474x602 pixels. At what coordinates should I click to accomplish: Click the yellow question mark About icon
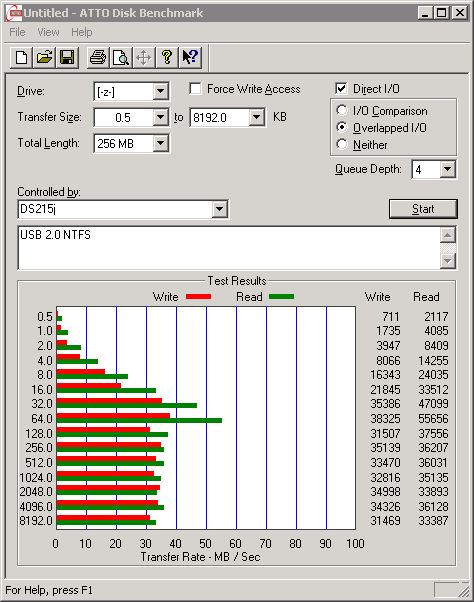[167, 58]
